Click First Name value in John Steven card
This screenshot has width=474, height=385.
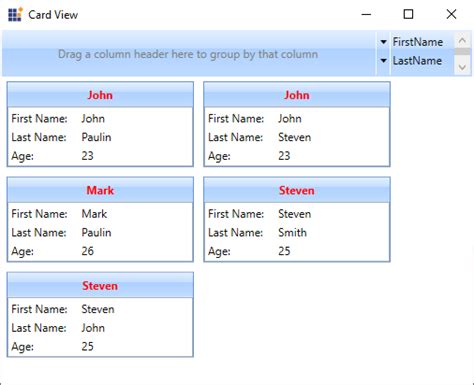(x=290, y=118)
